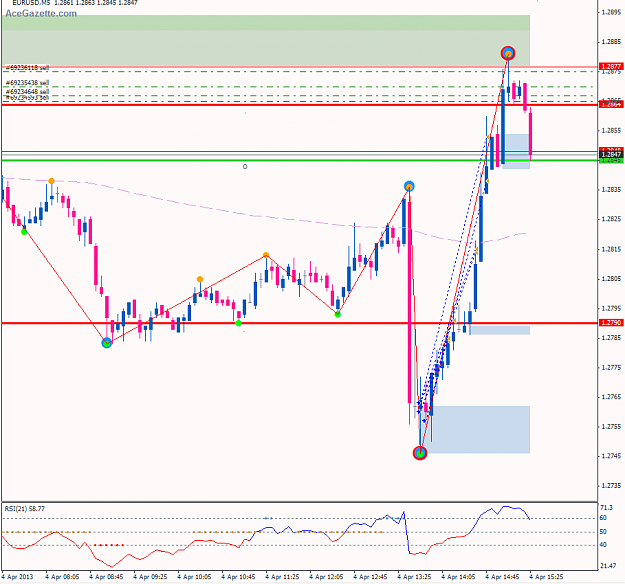Click the 1.2745 price axis value
This screenshot has height=584, width=625.
[x=611, y=456]
